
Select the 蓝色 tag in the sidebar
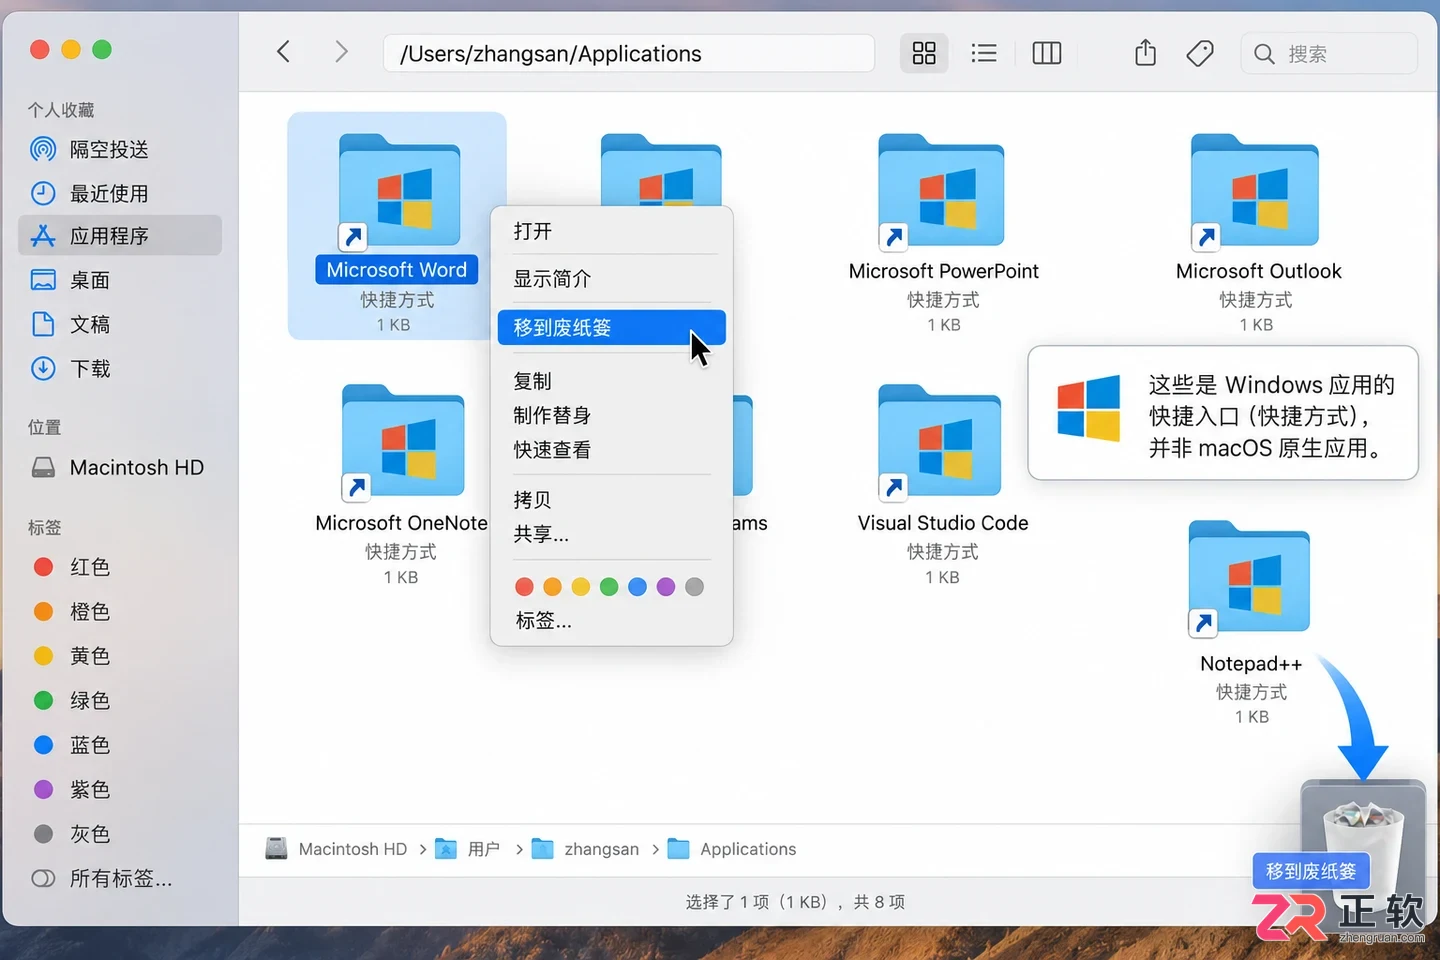tap(120, 745)
